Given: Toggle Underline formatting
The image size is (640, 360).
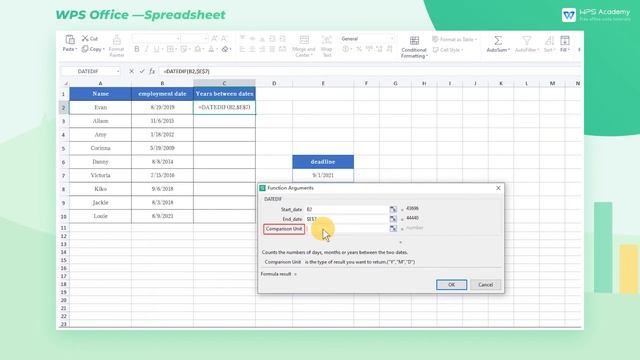Looking at the screenshot, I should (156, 49).
